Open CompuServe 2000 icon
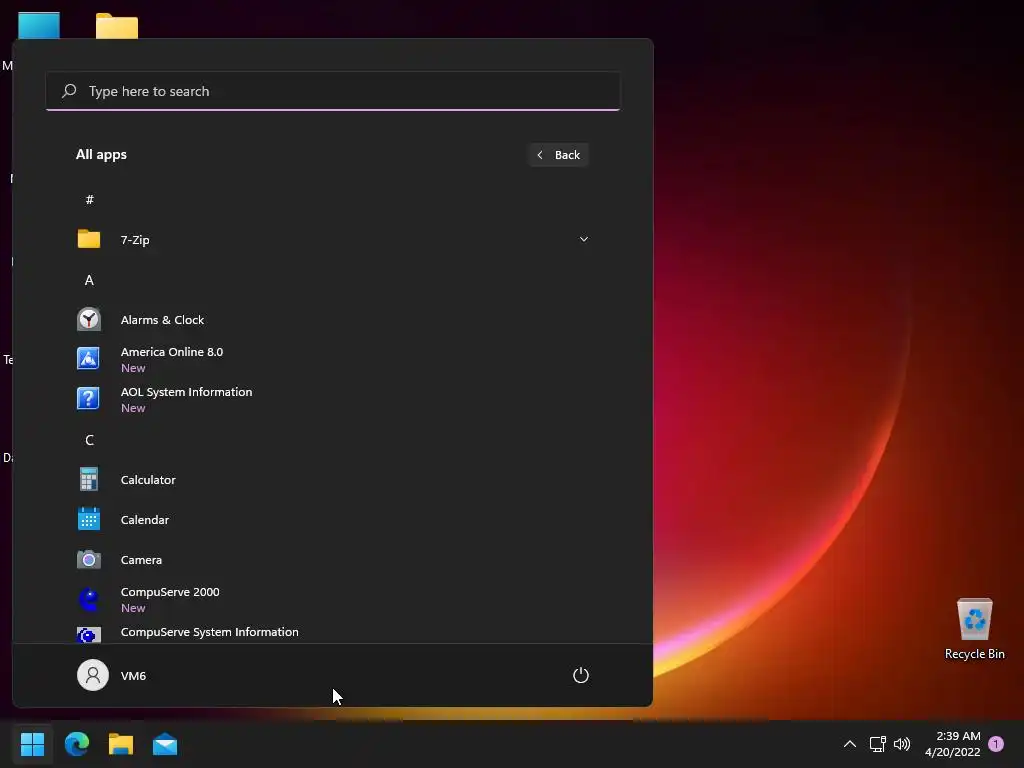The height and width of the screenshot is (768, 1024). [x=89, y=600]
